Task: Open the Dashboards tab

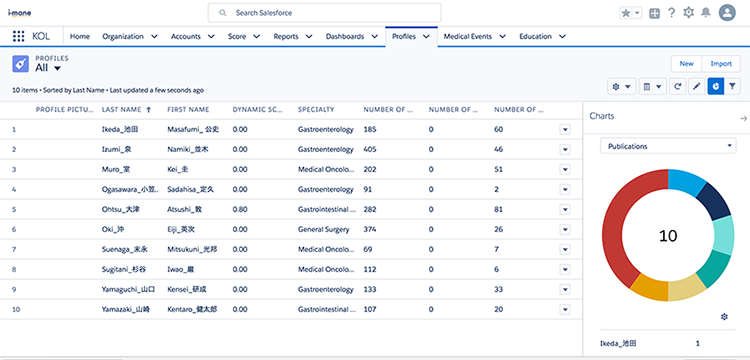Action: pyautogui.click(x=345, y=36)
